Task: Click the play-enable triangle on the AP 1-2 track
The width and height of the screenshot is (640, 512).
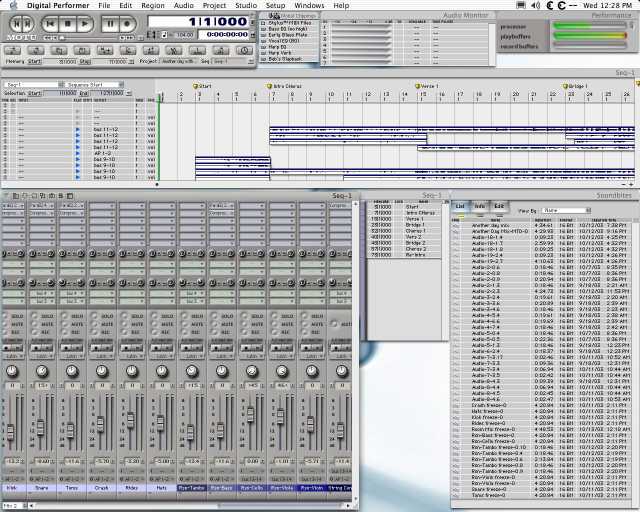Action: click(78, 154)
